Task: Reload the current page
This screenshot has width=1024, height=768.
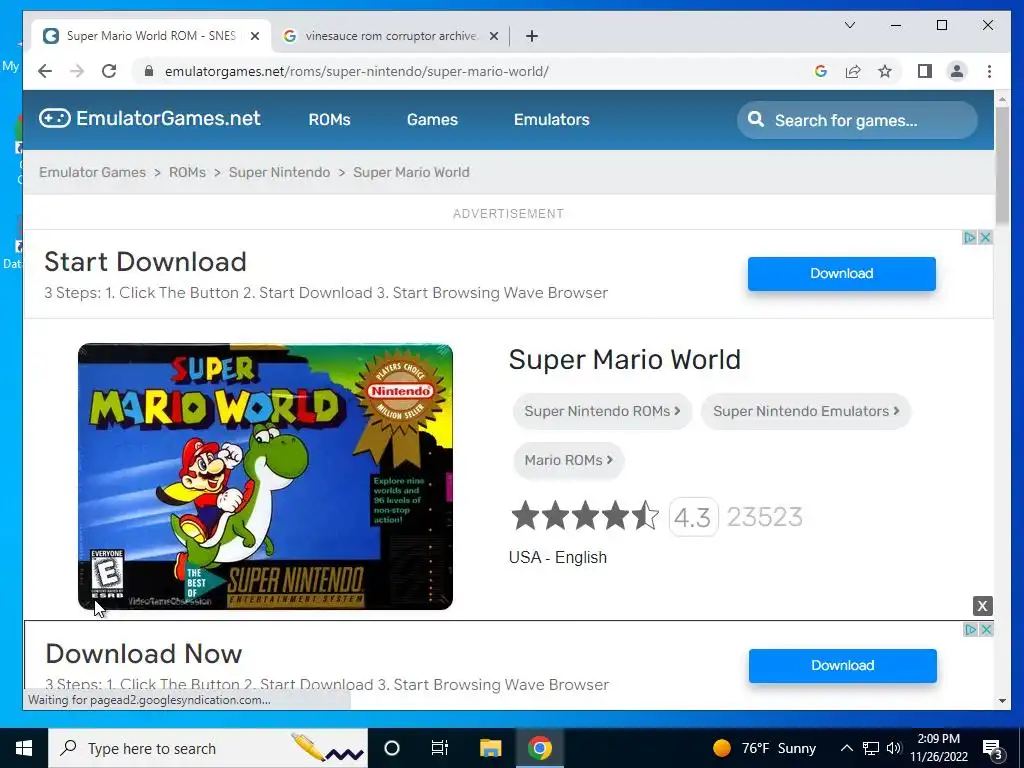Action: (x=109, y=71)
